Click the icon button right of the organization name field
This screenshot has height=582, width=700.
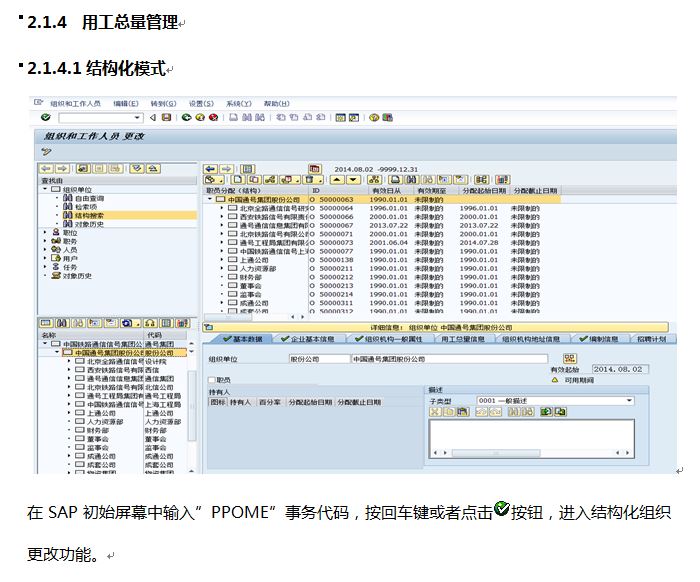[x=570, y=358]
